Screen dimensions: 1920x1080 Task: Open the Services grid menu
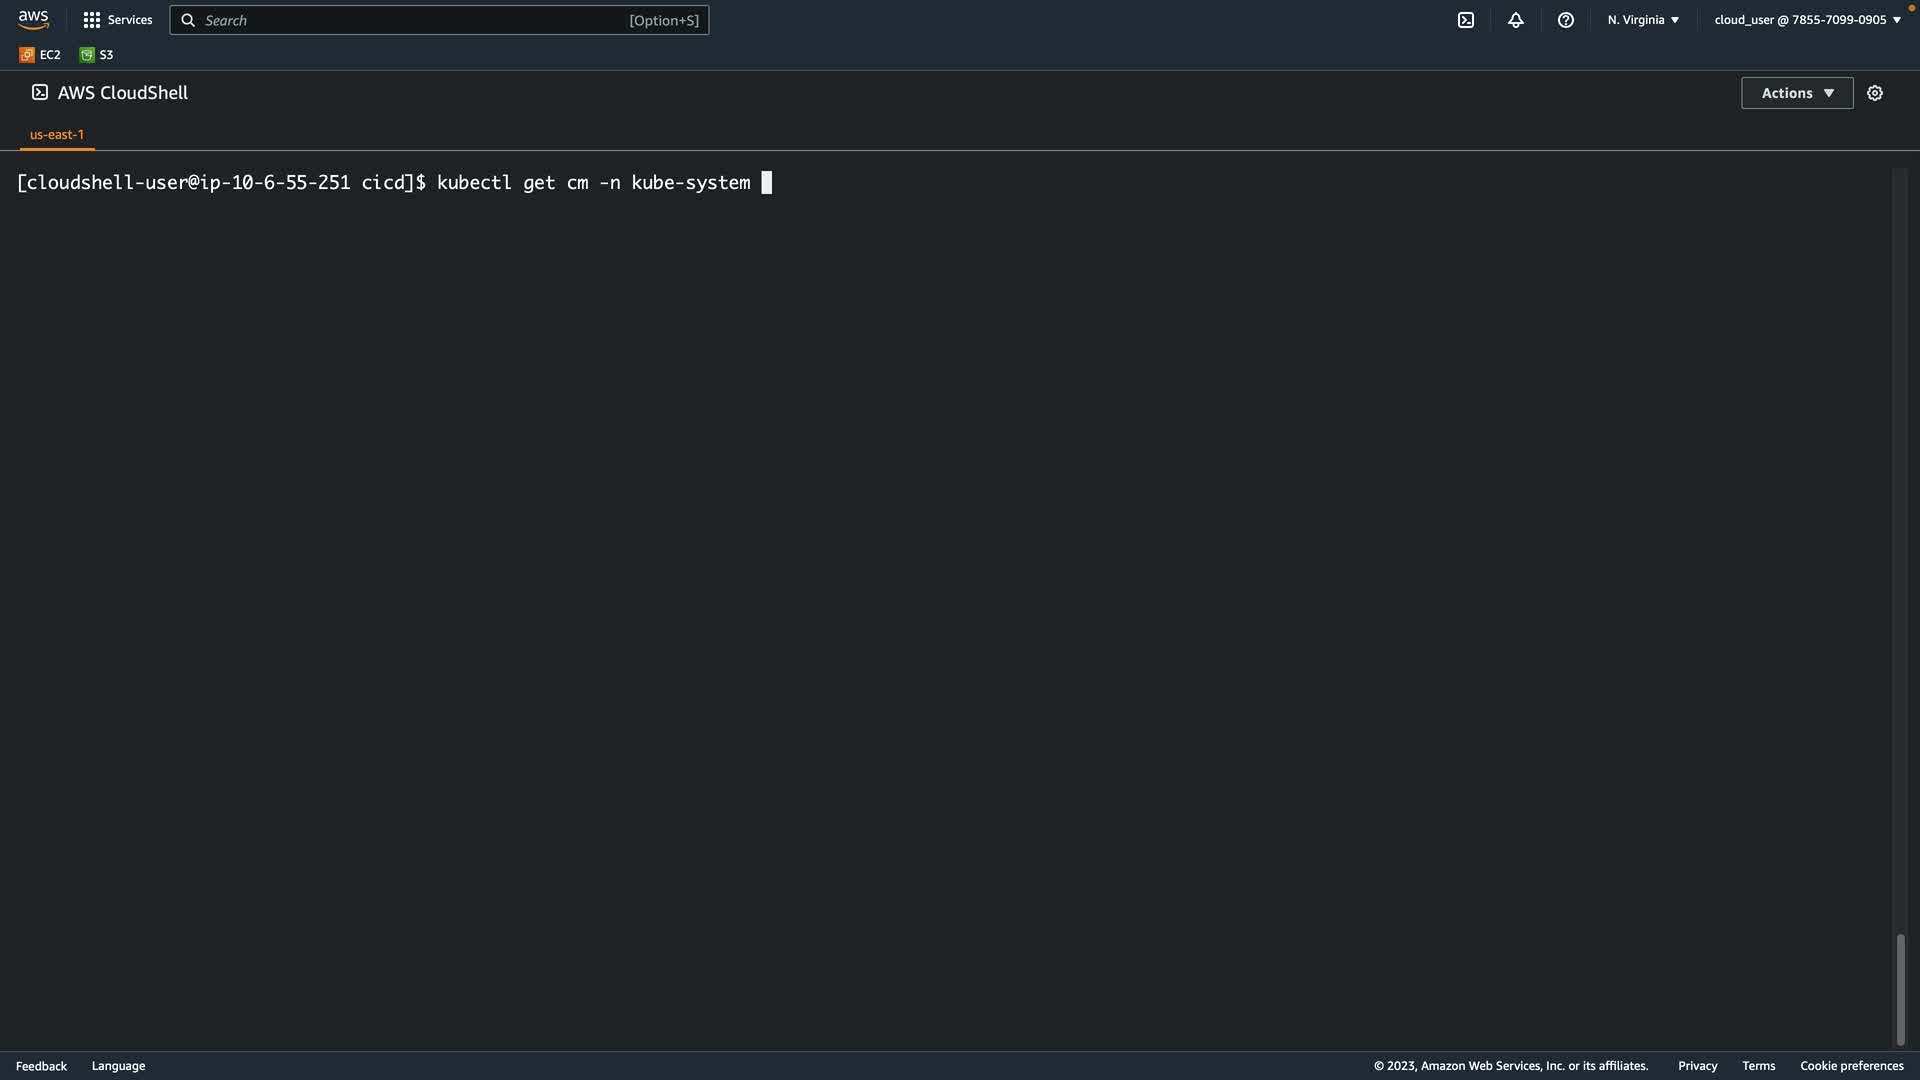tap(117, 20)
